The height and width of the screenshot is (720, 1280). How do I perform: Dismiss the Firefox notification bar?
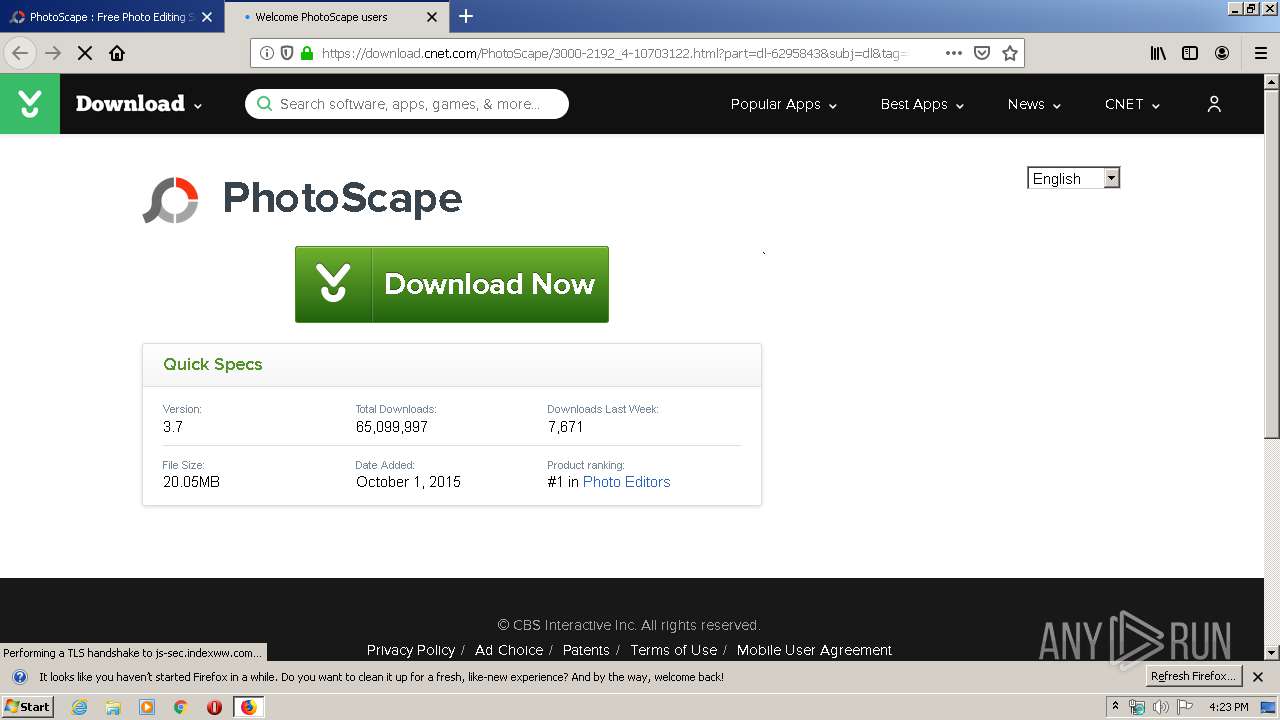(x=1258, y=677)
